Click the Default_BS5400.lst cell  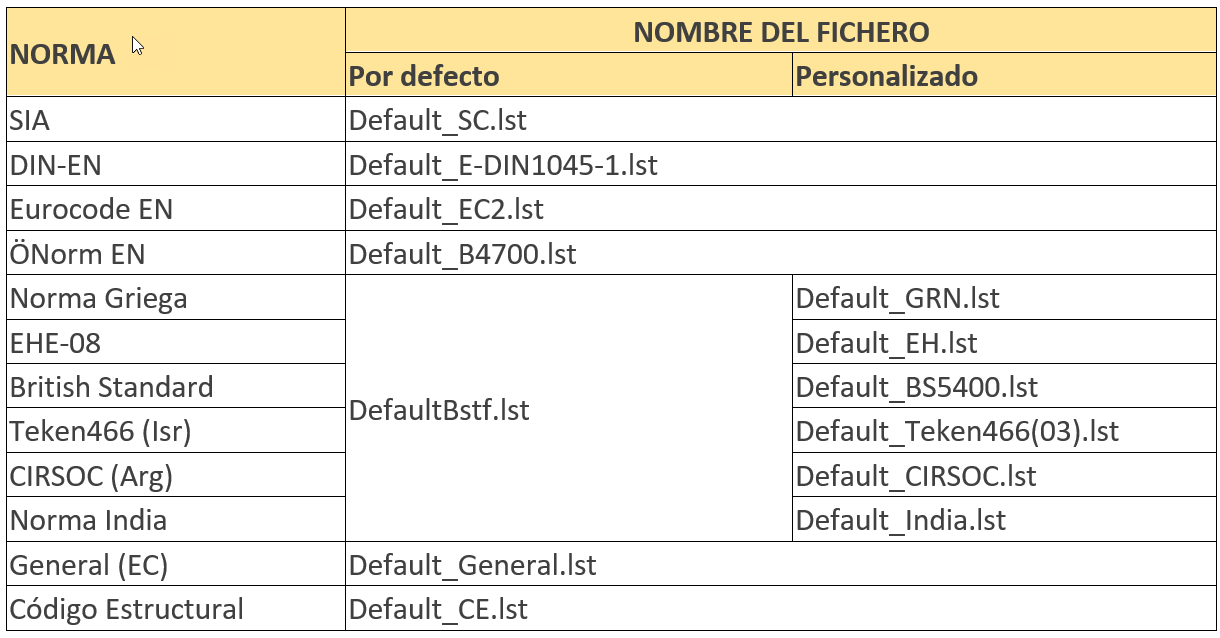click(x=917, y=387)
